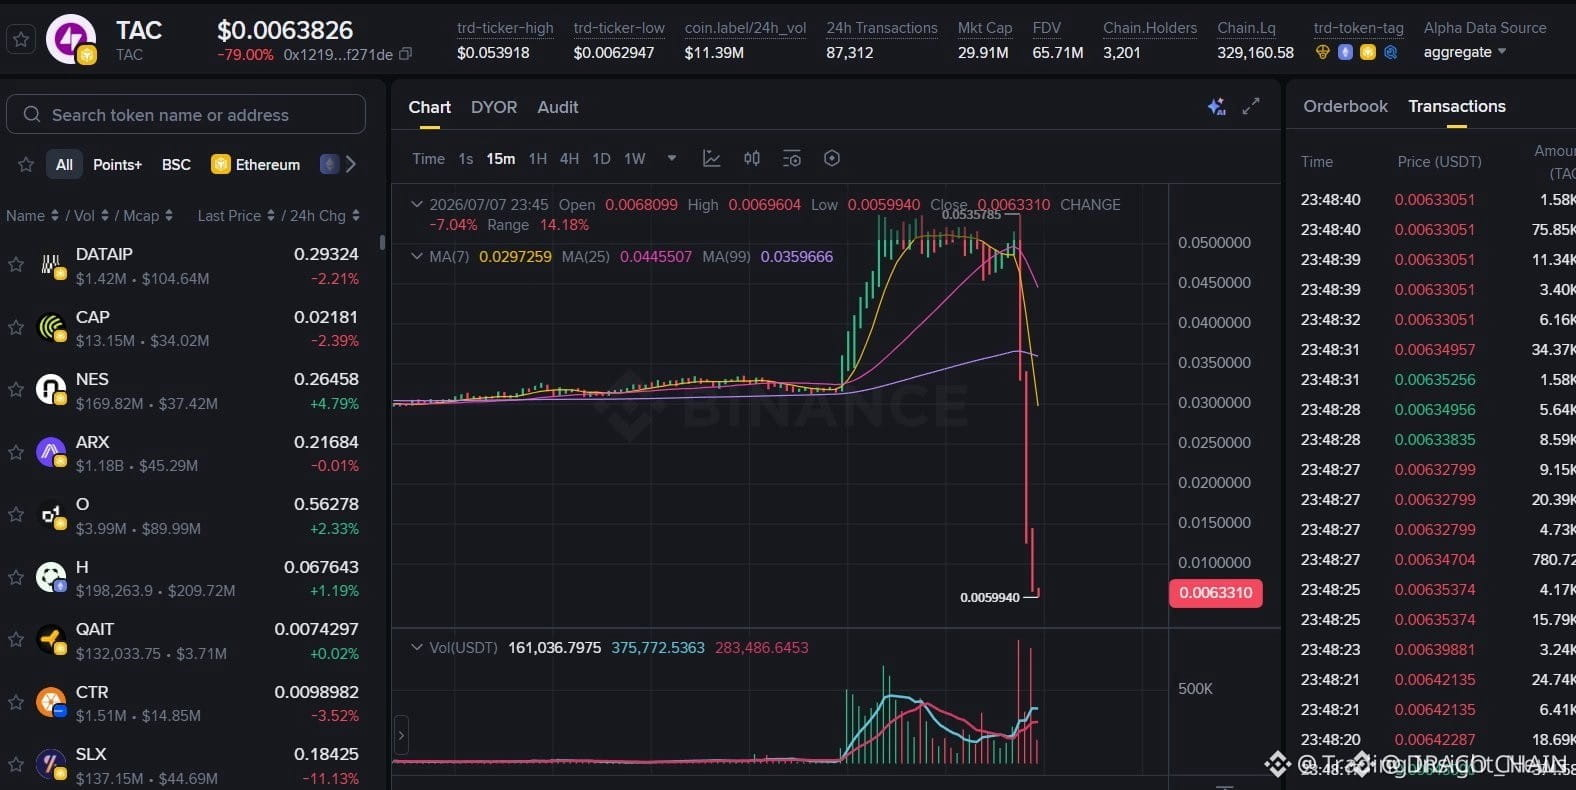The height and width of the screenshot is (790, 1576).
Task: Open the chart display settings icon
Action: pos(792,158)
